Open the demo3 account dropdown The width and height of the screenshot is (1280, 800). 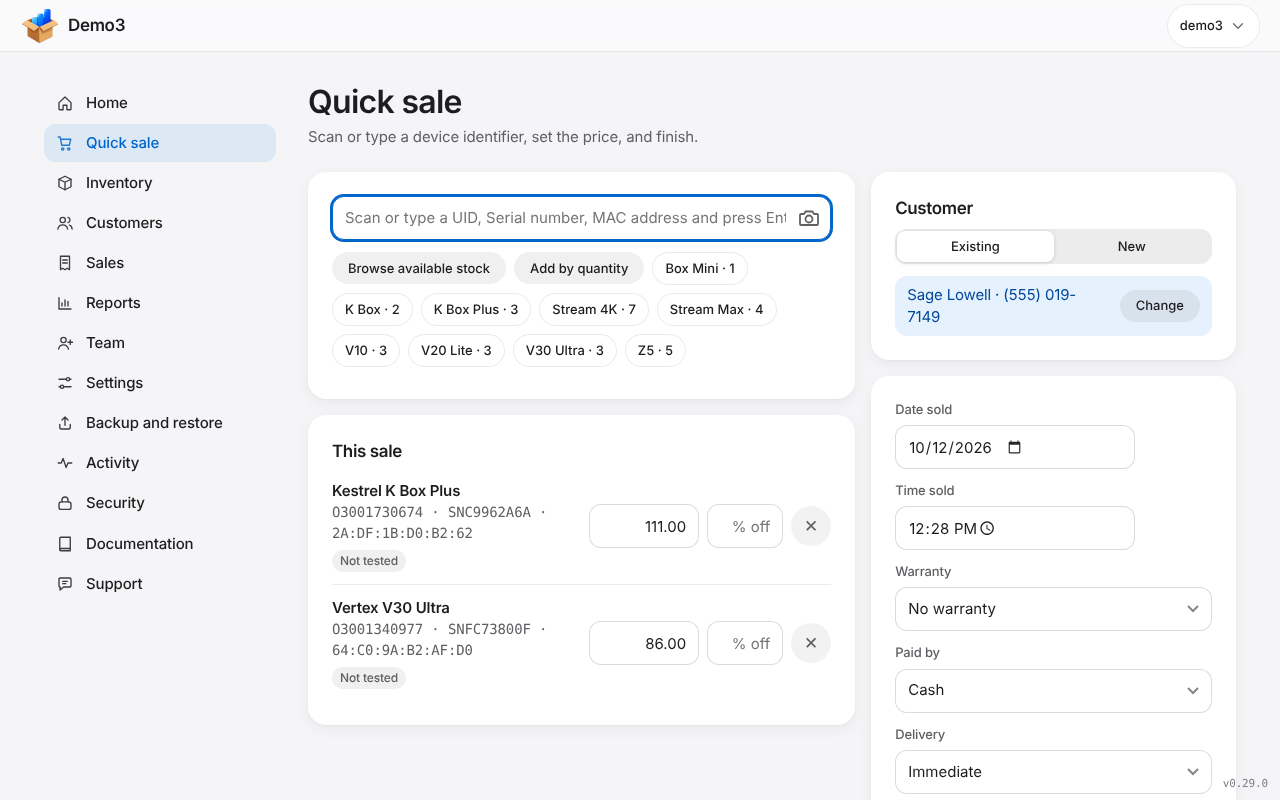pyautogui.click(x=1212, y=26)
